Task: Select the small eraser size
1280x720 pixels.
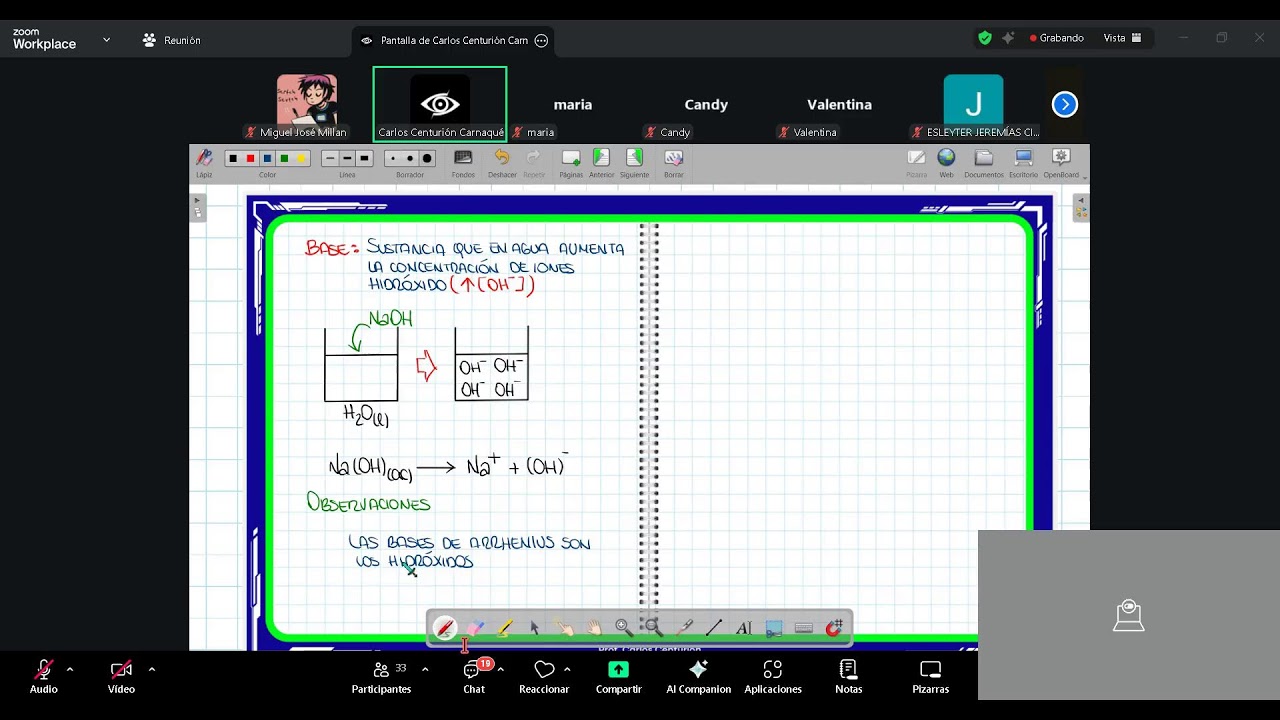Action: click(393, 158)
